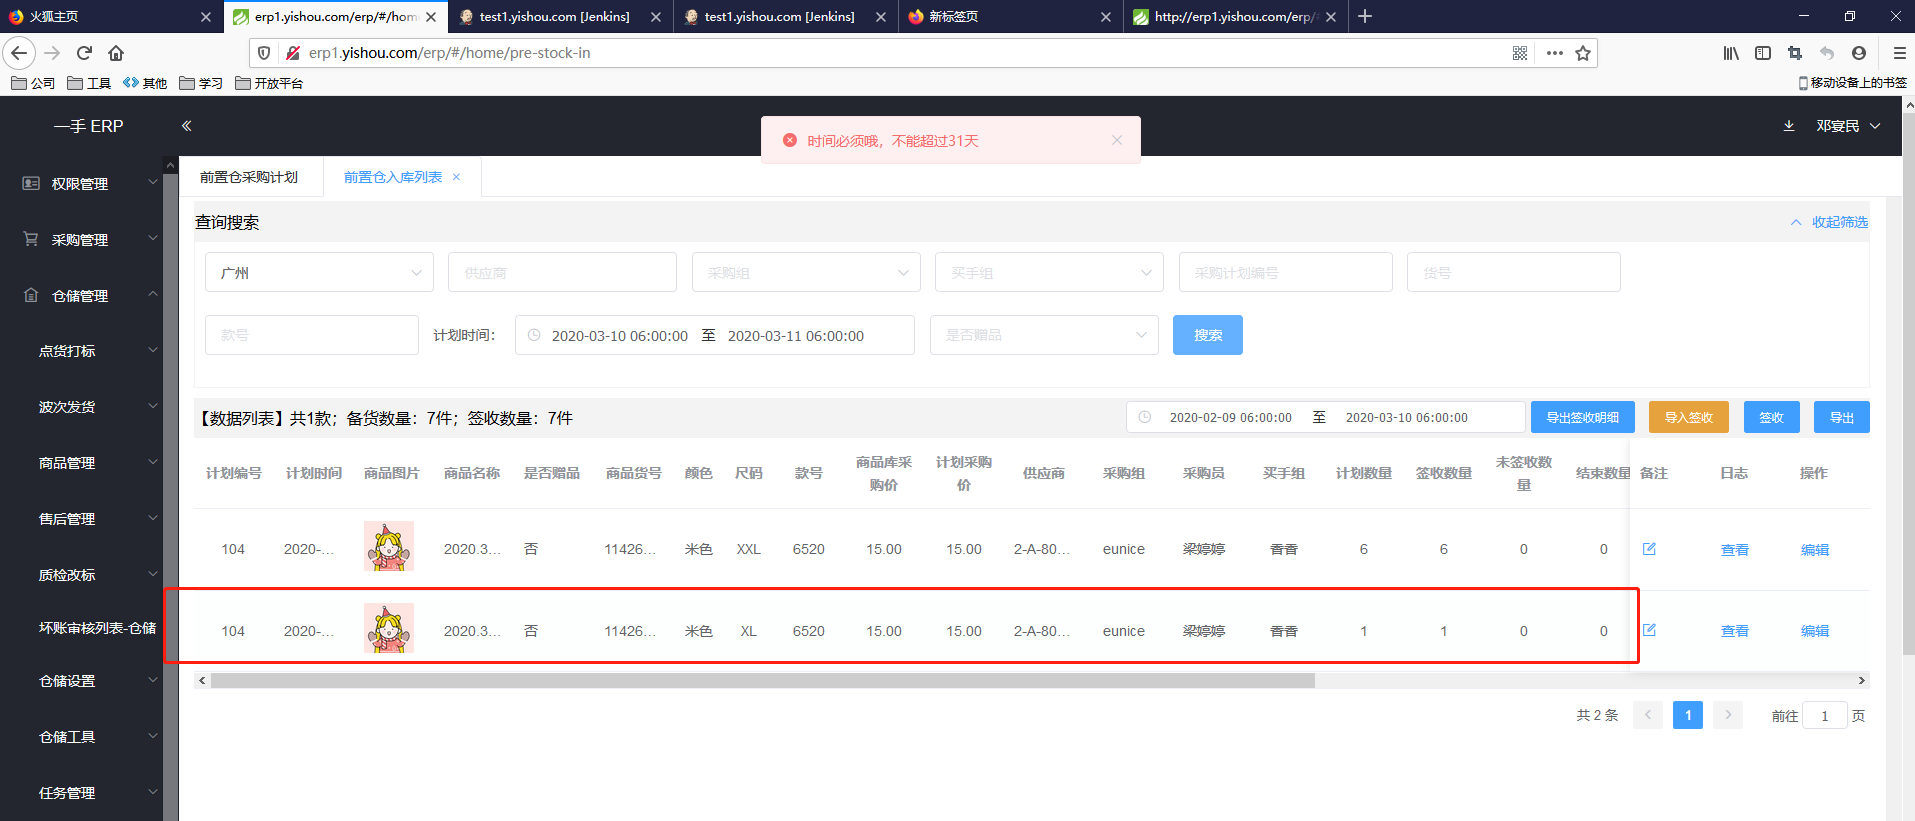Click the blue 搜索 button
Viewport: 1915px width, 821px height.
pos(1208,335)
